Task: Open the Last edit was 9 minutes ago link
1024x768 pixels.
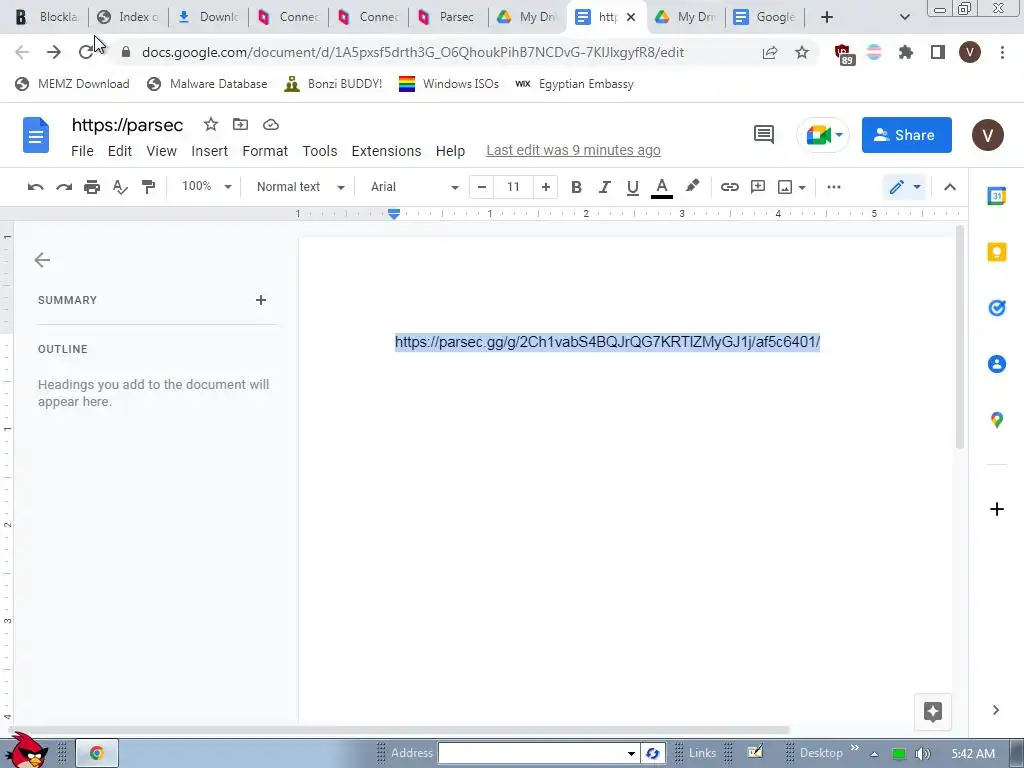Action: pyautogui.click(x=573, y=150)
